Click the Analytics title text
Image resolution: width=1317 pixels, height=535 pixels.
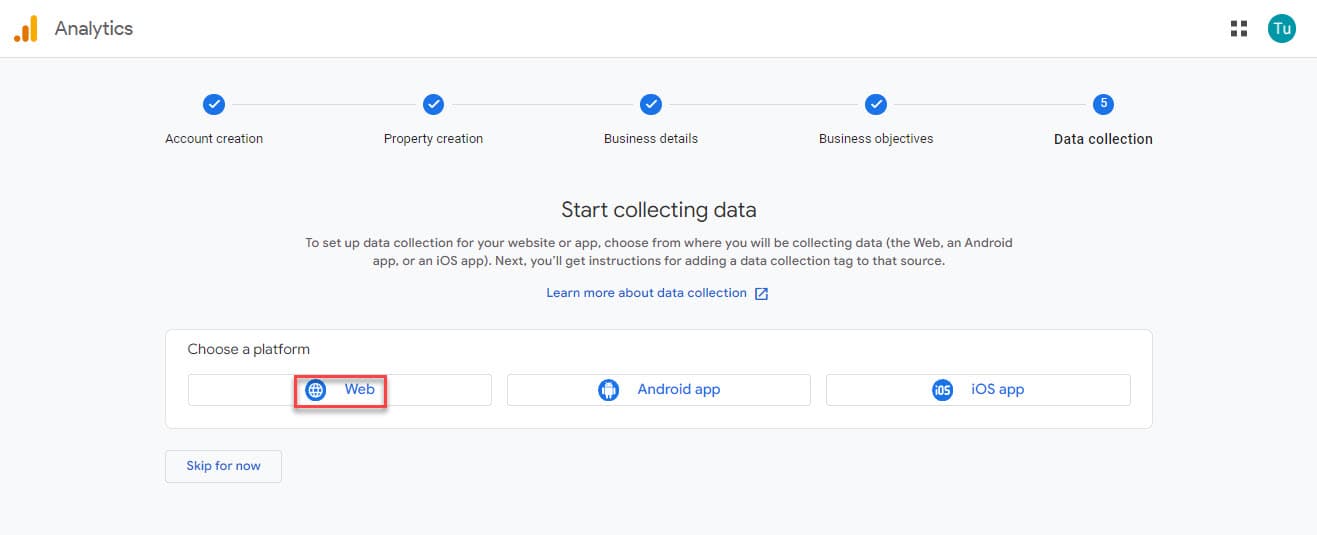tap(94, 29)
